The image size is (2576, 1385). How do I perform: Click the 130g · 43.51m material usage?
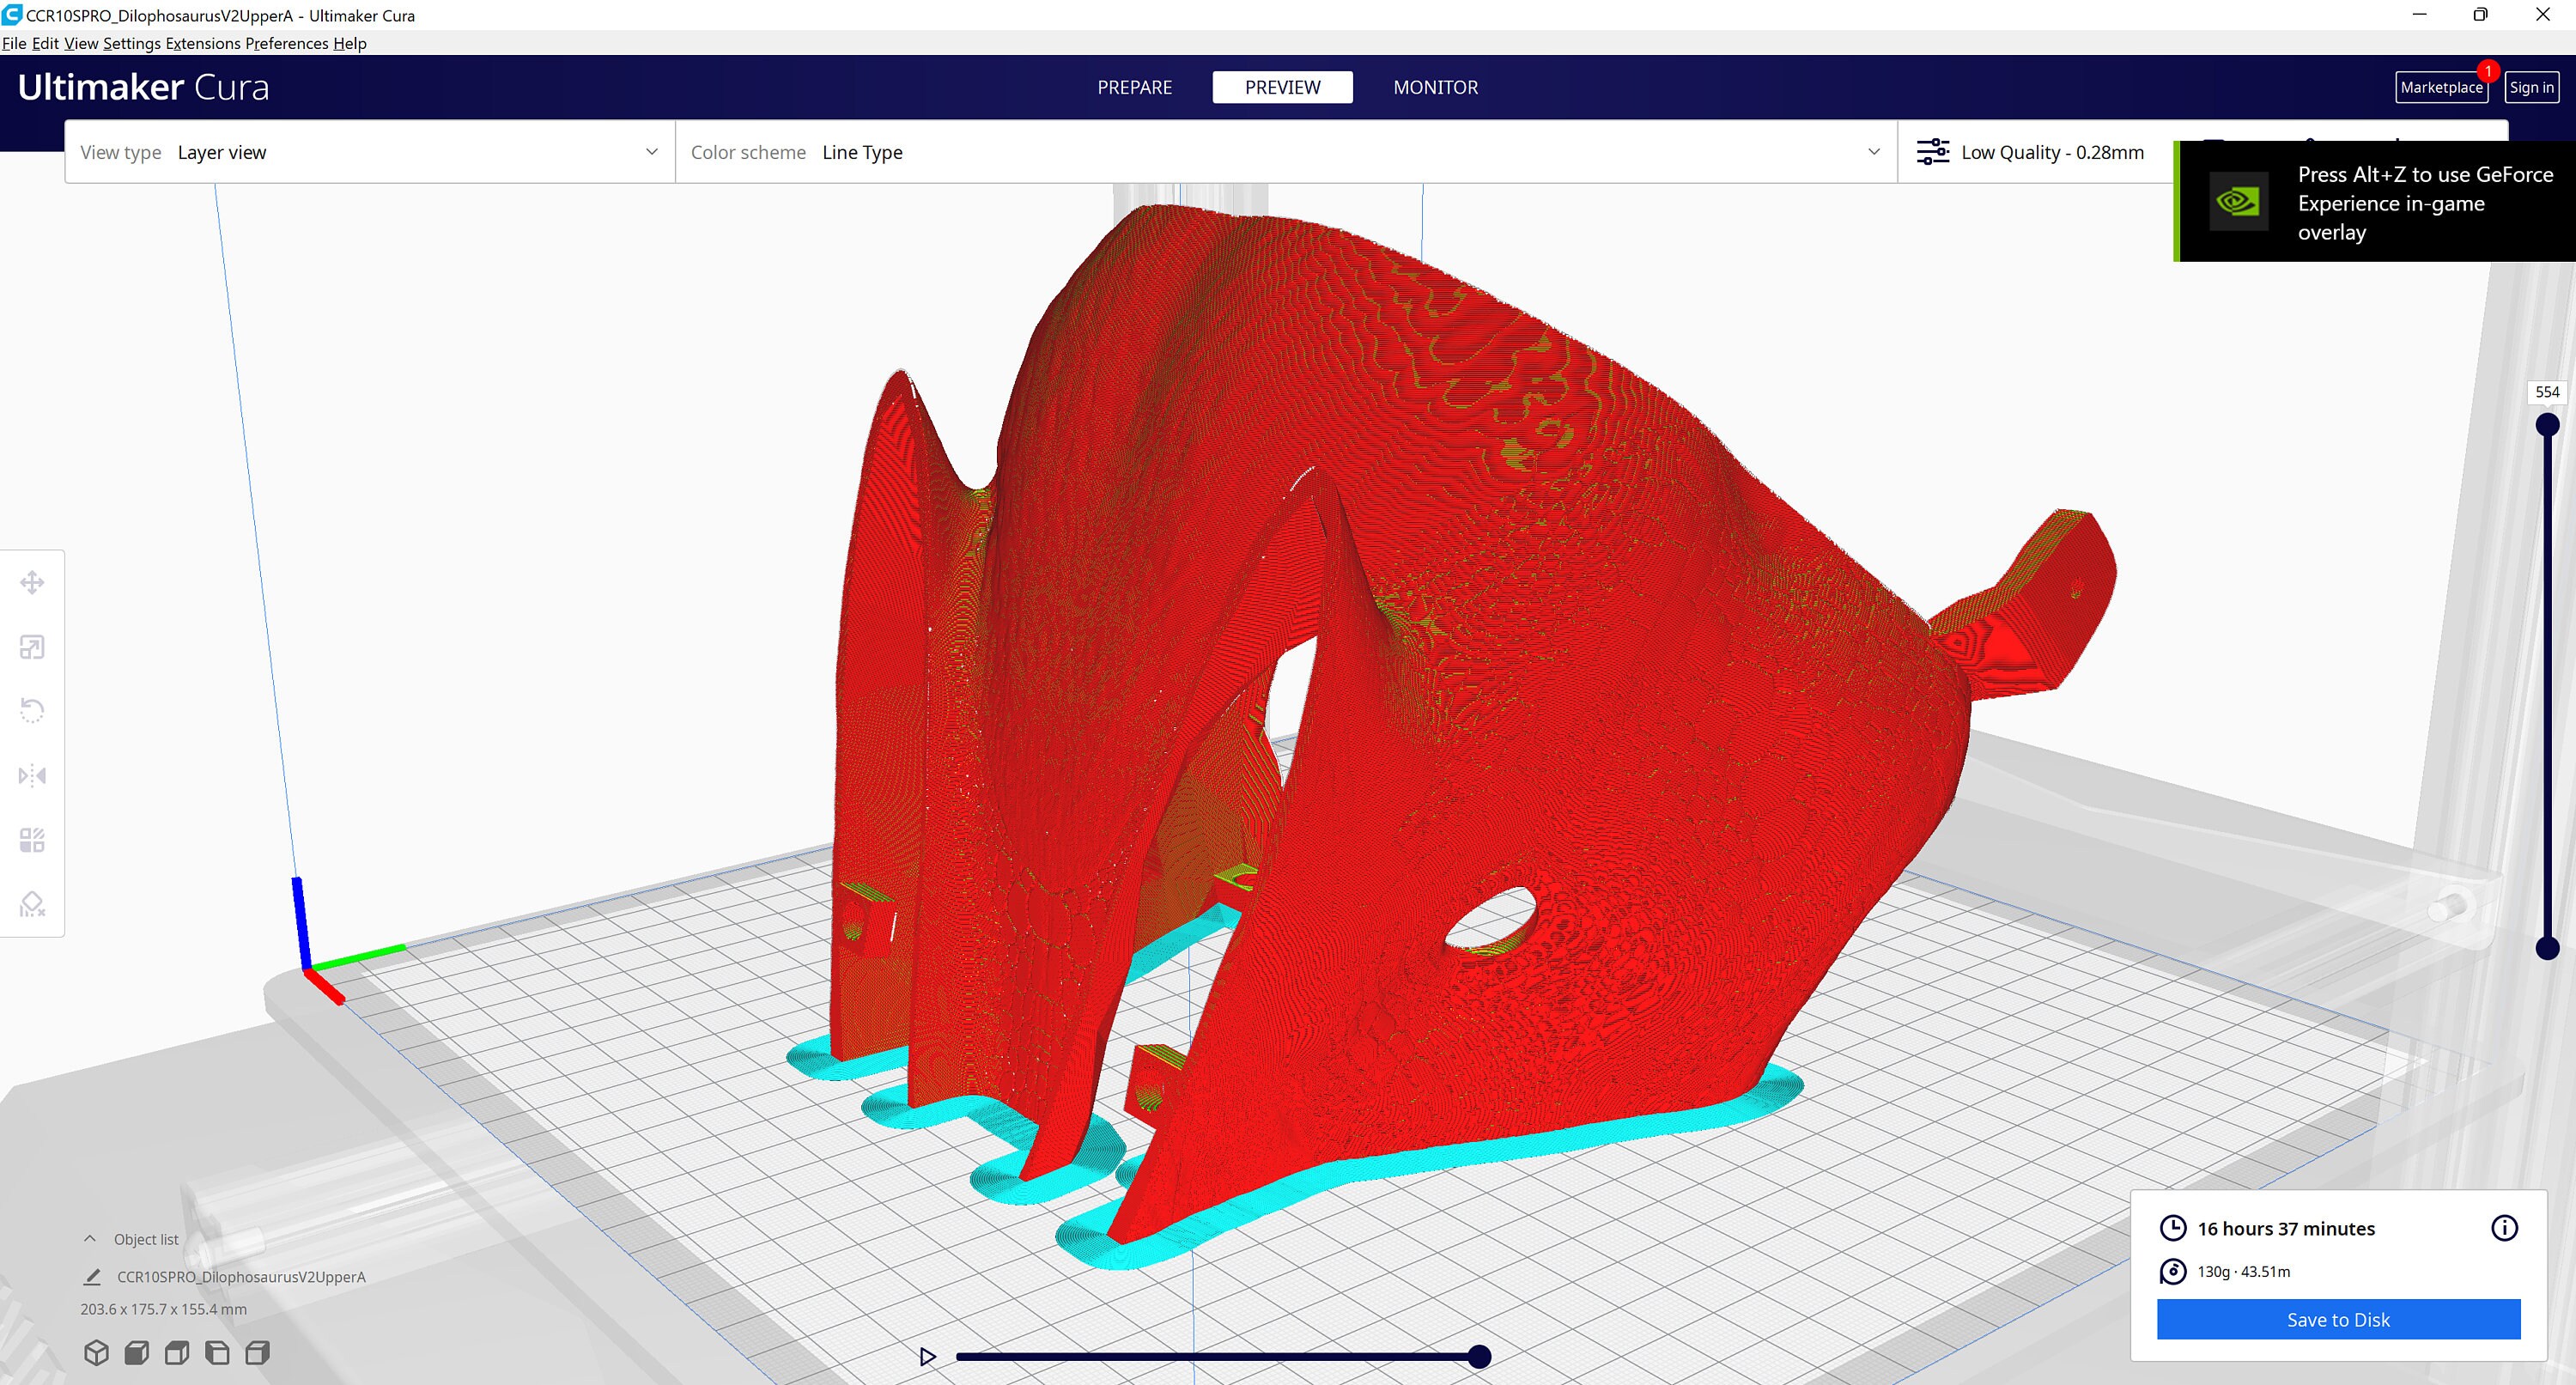[x=2243, y=1271]
